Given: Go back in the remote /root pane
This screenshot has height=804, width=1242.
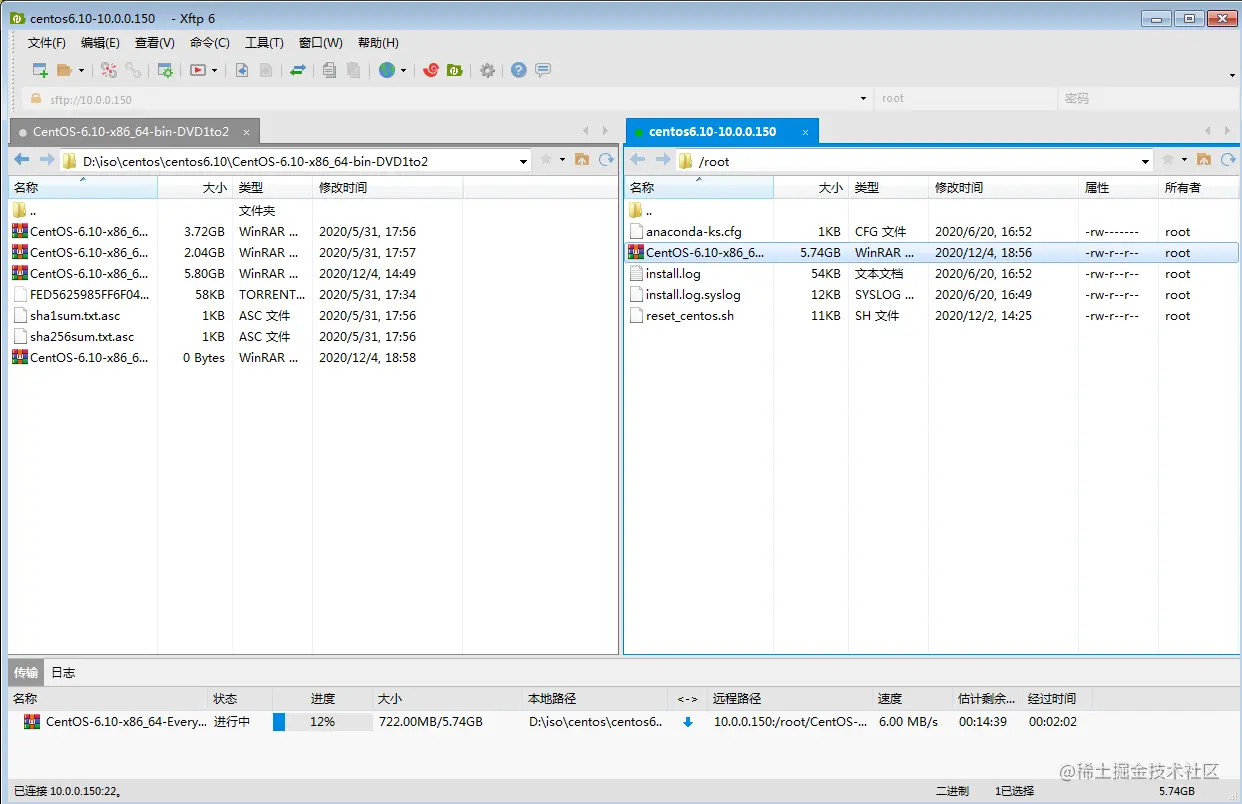Looking at the screenshot, I should (637, 160).
